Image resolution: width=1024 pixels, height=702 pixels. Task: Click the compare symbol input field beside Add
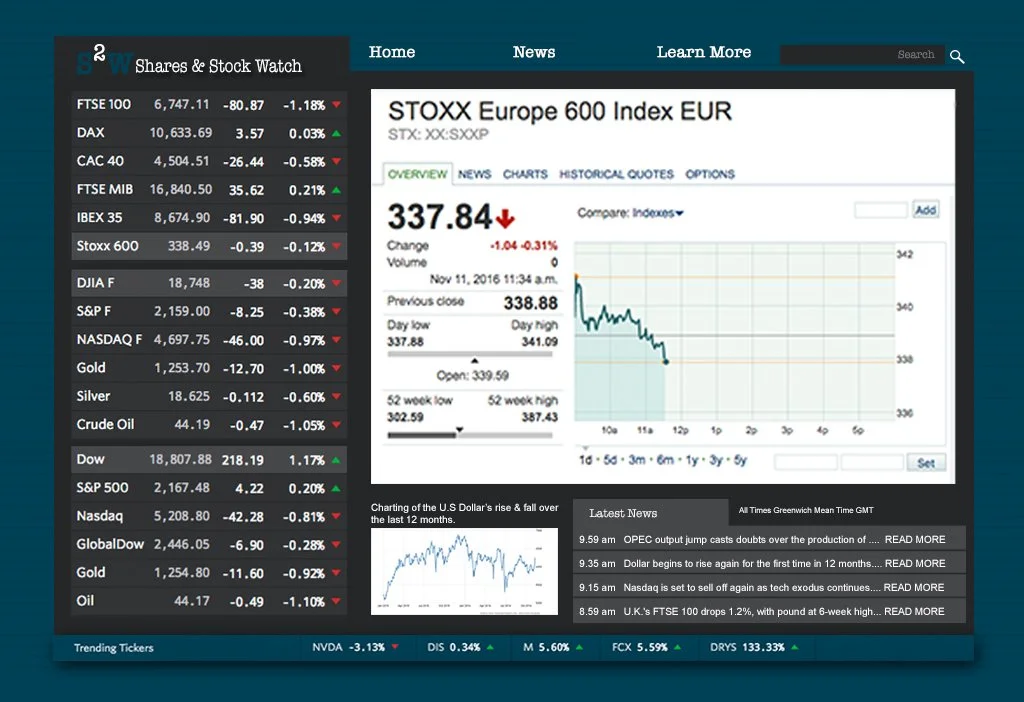tap(881, 210)
